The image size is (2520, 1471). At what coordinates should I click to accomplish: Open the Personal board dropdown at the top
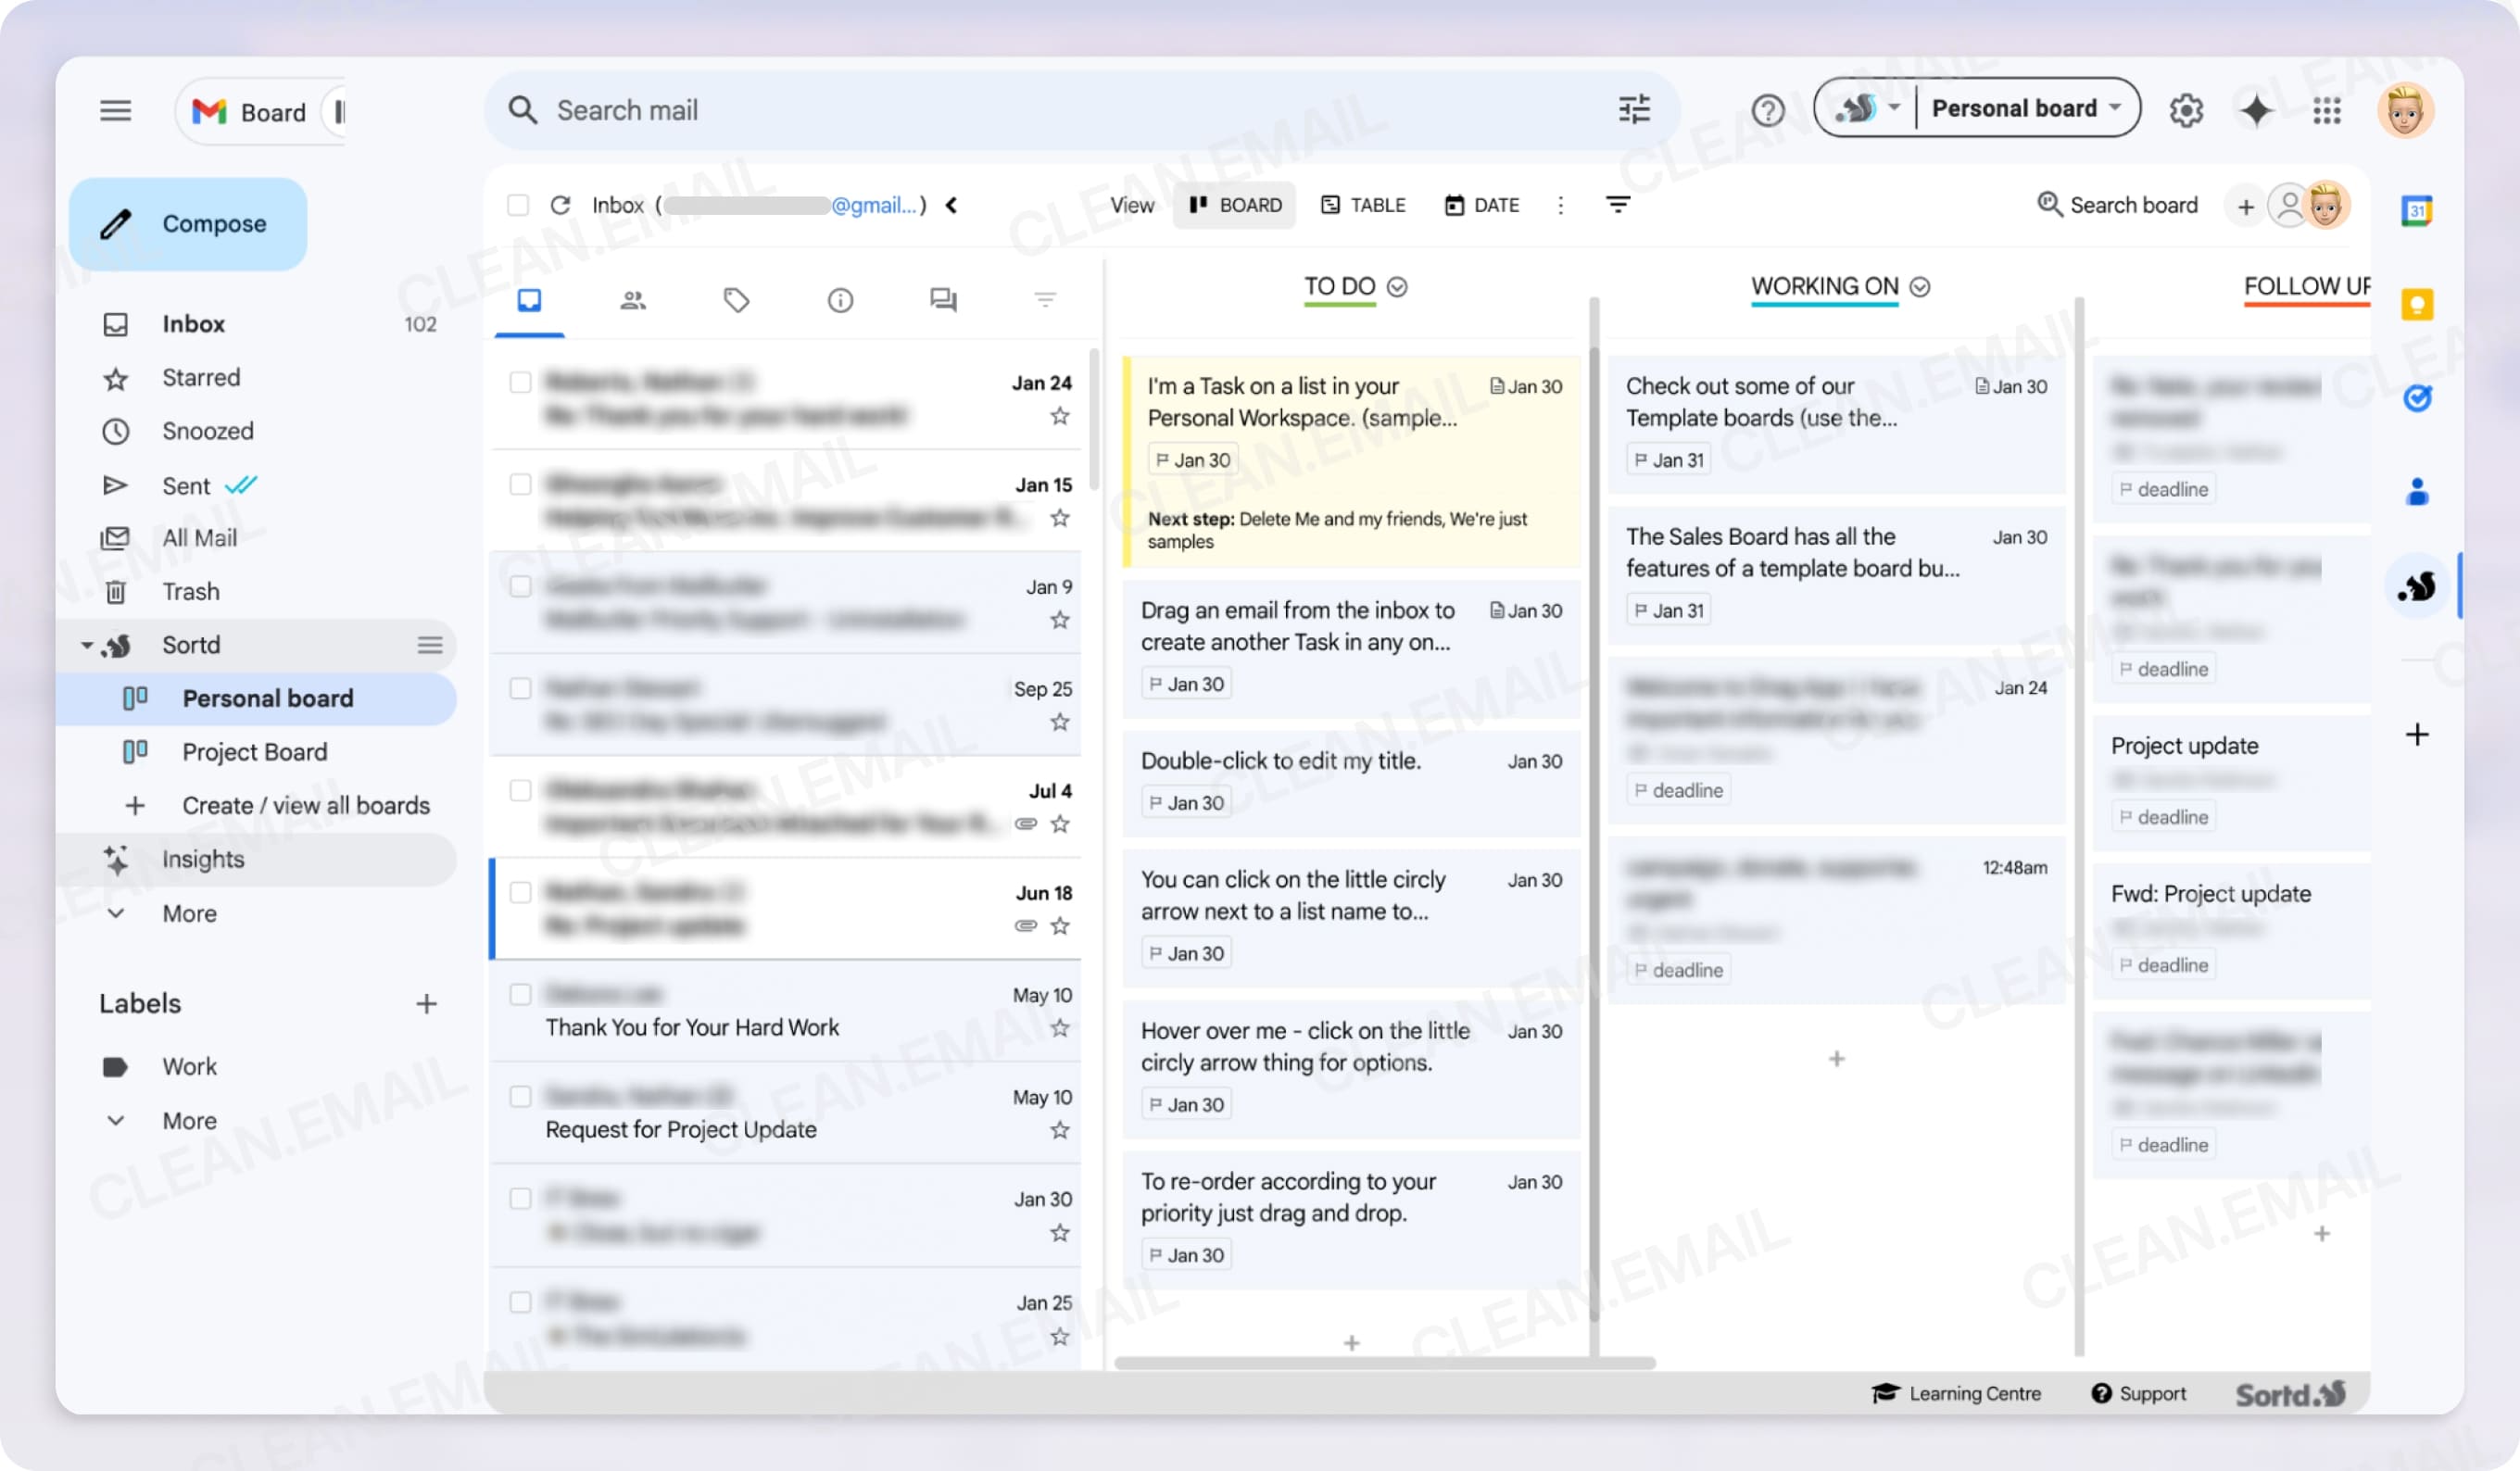pyautogui.click(x=2024, y=107)
